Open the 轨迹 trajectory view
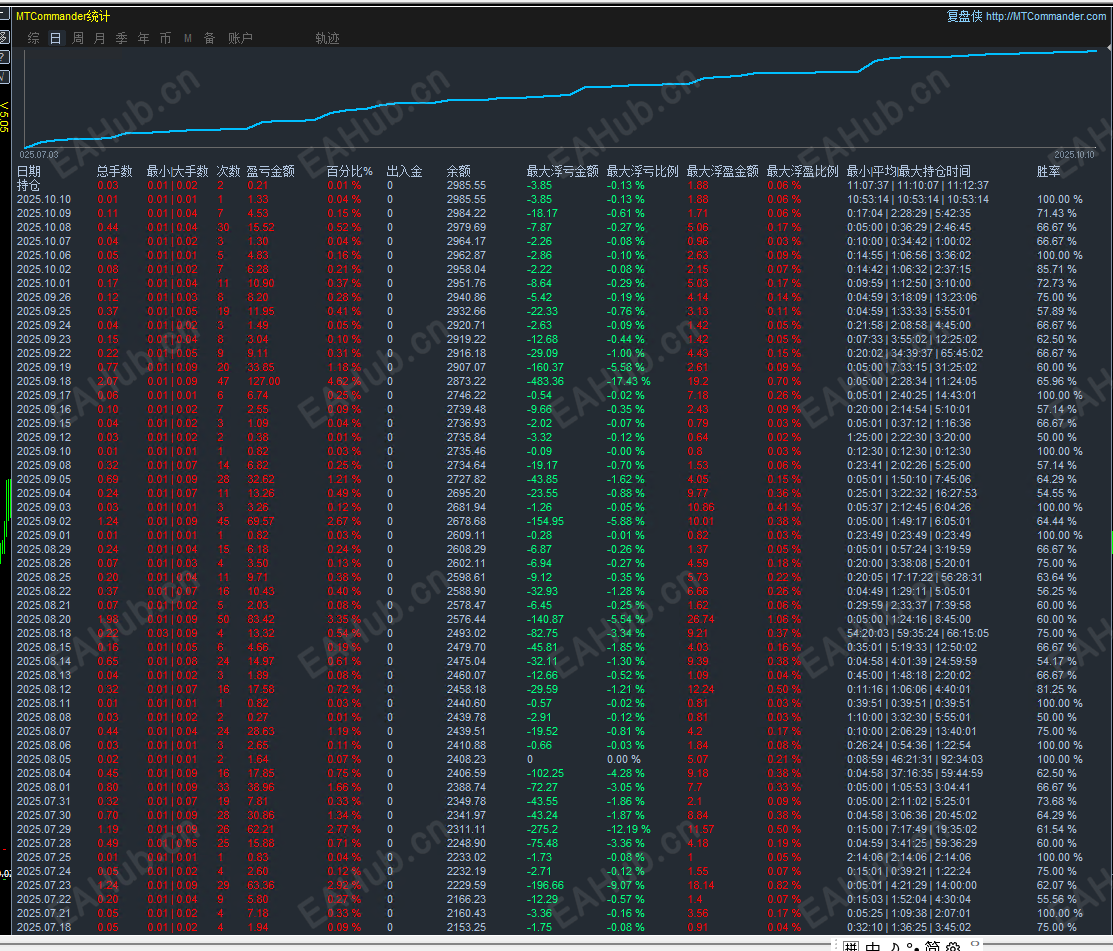The height and width of the screenshot is (951, 1113). pos(327,38)
